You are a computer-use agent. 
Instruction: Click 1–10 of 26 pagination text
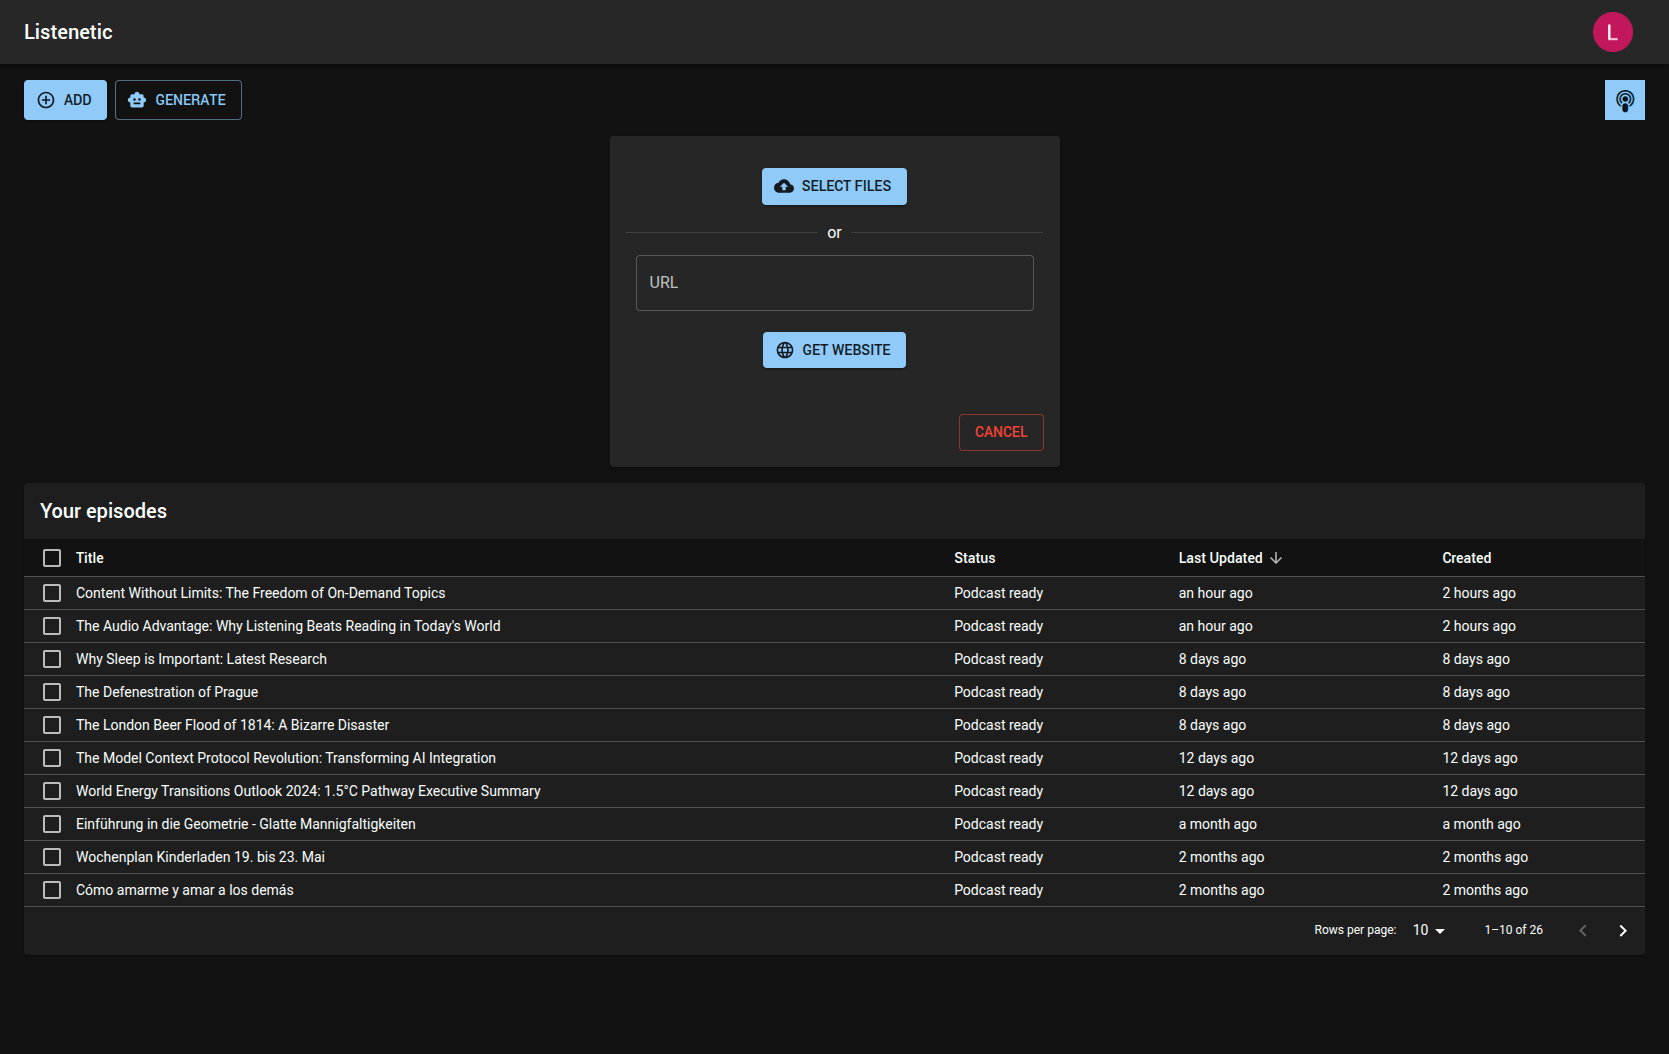(x=1513, y=930)
